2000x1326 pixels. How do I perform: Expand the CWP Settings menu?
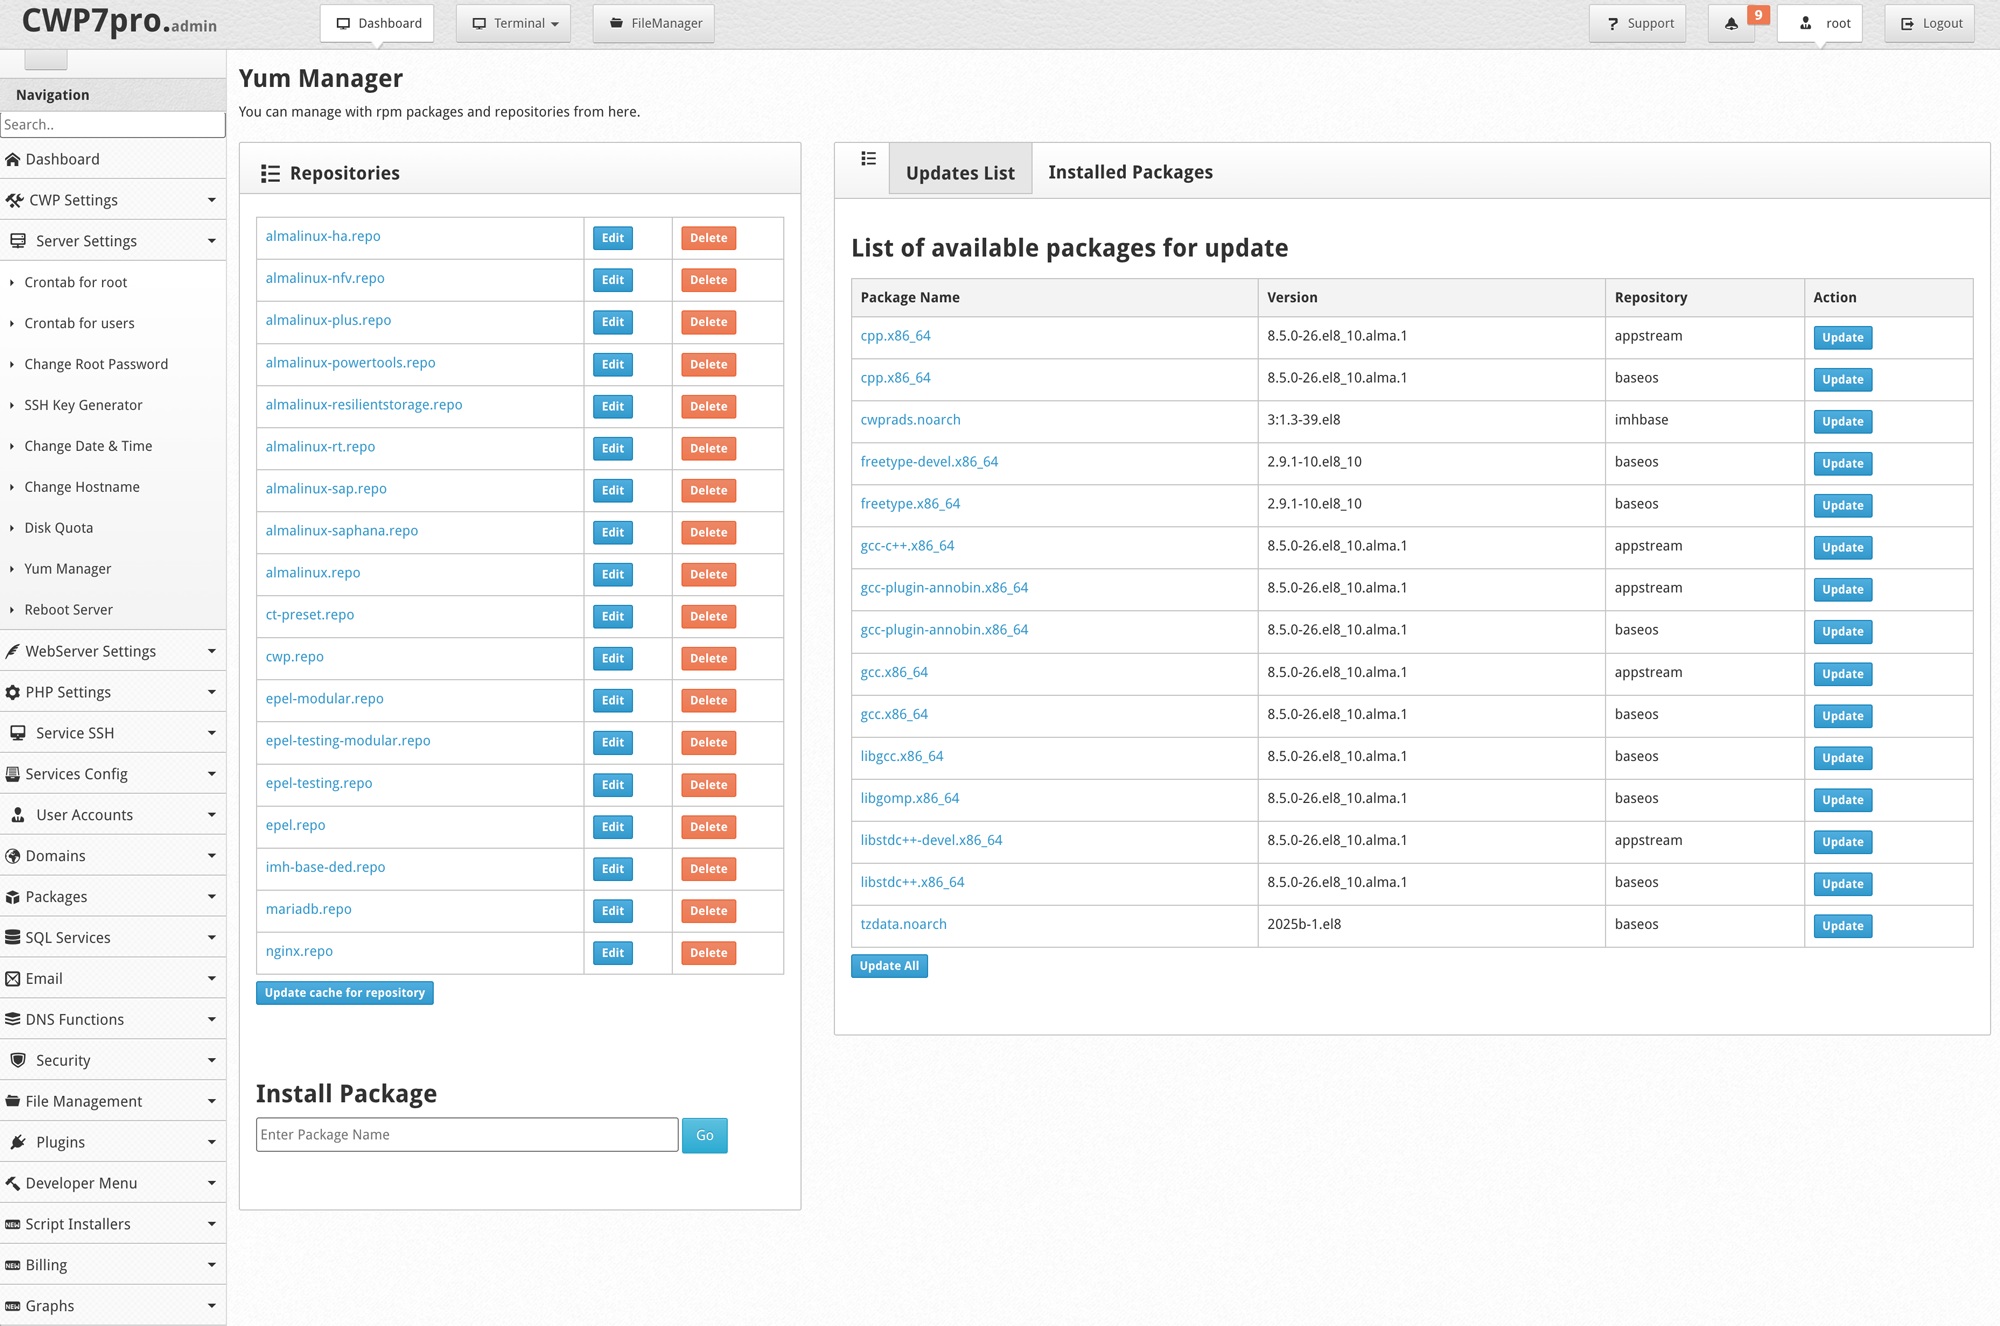coord(112,200)
